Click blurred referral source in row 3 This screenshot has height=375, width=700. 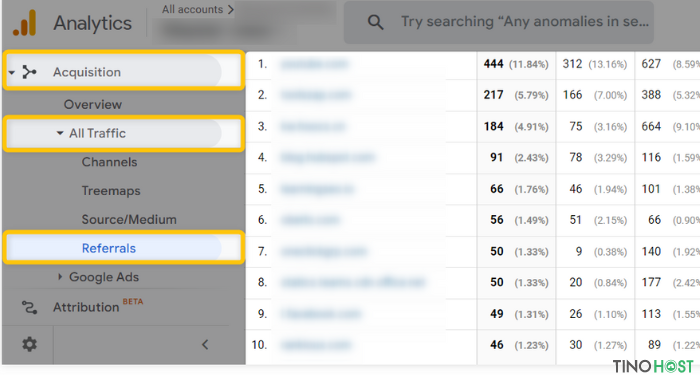click(312, 127)
